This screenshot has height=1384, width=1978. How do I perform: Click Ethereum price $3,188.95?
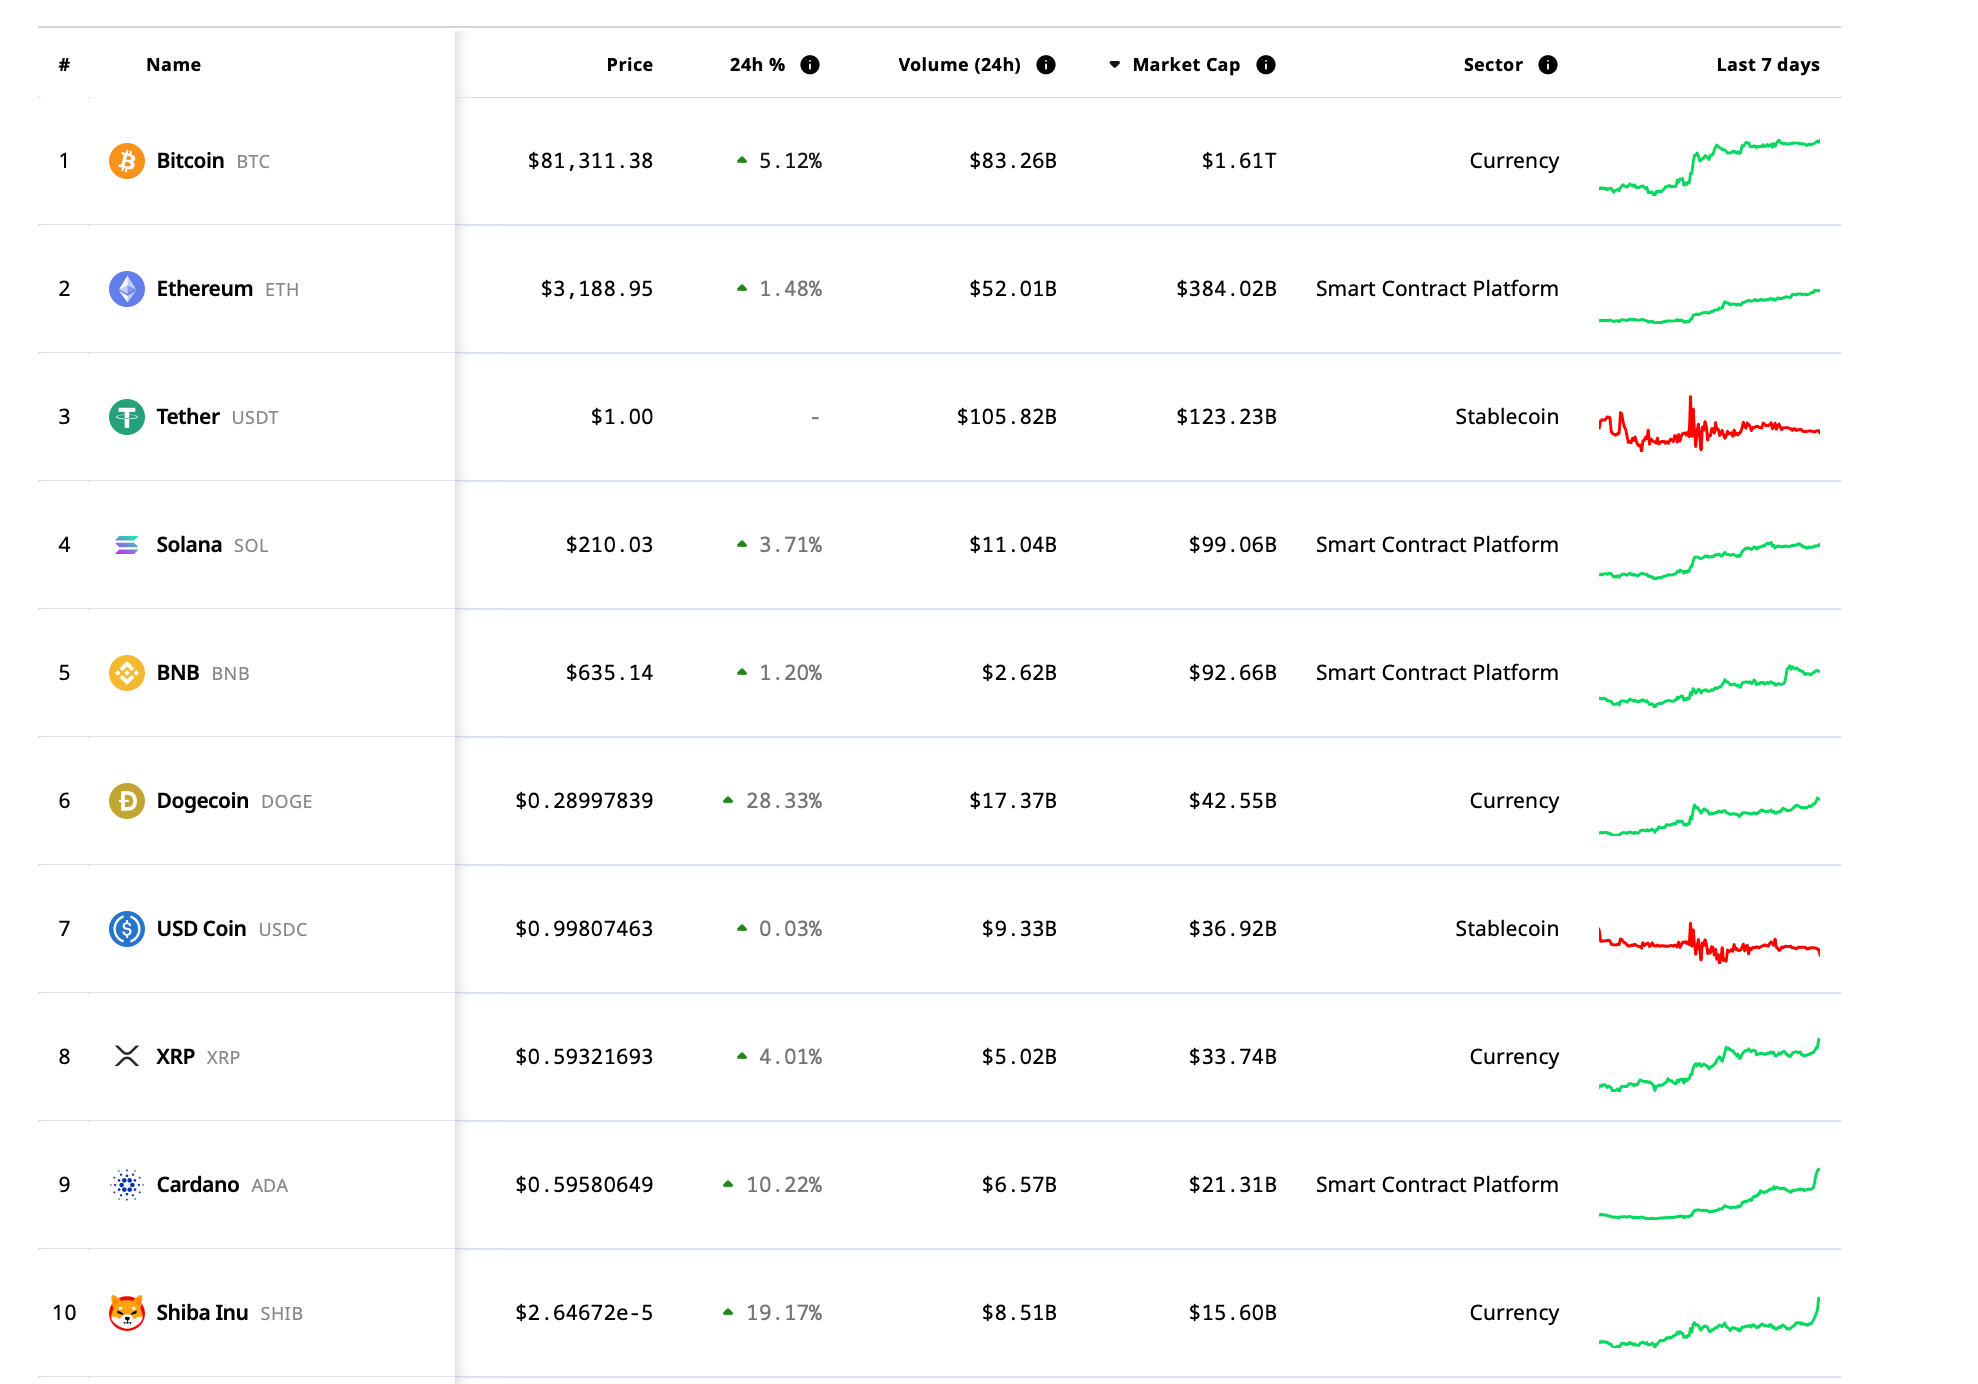click(x=597, y=289)
